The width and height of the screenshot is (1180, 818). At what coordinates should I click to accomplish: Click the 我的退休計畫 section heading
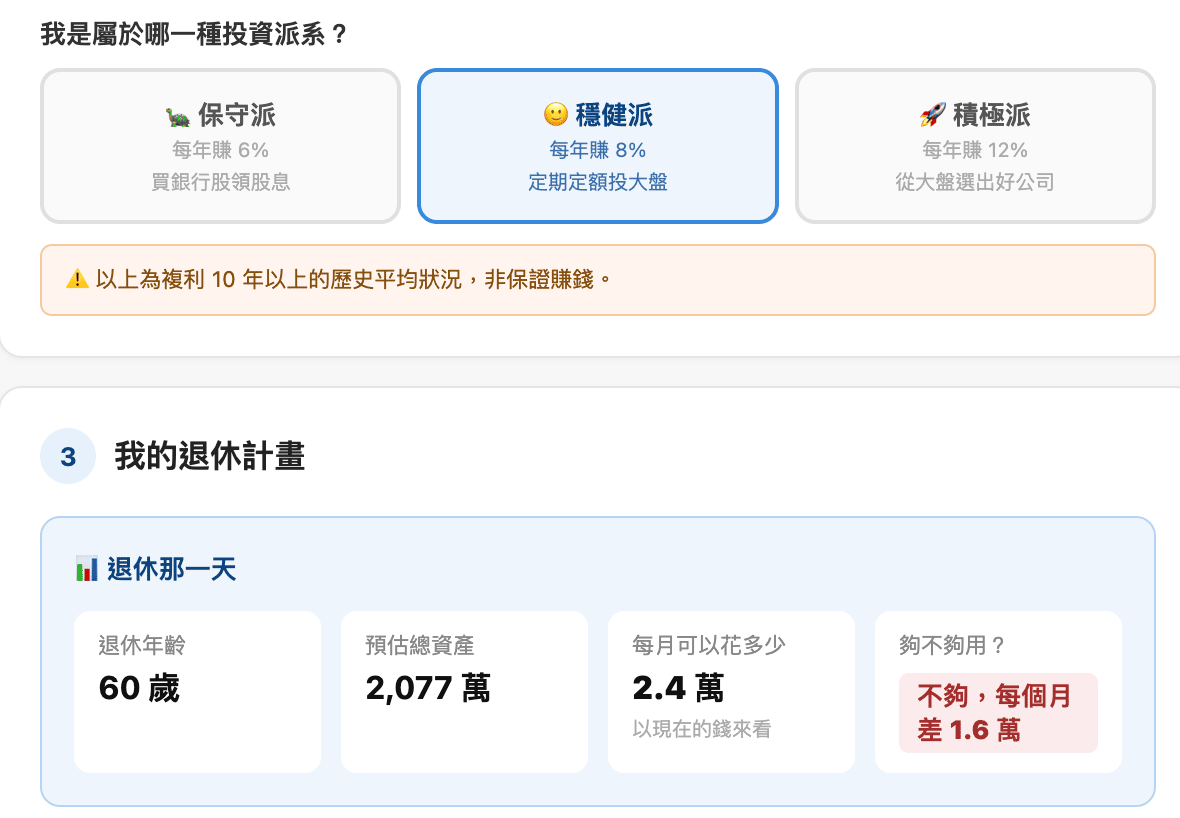[x=209, y=456]
